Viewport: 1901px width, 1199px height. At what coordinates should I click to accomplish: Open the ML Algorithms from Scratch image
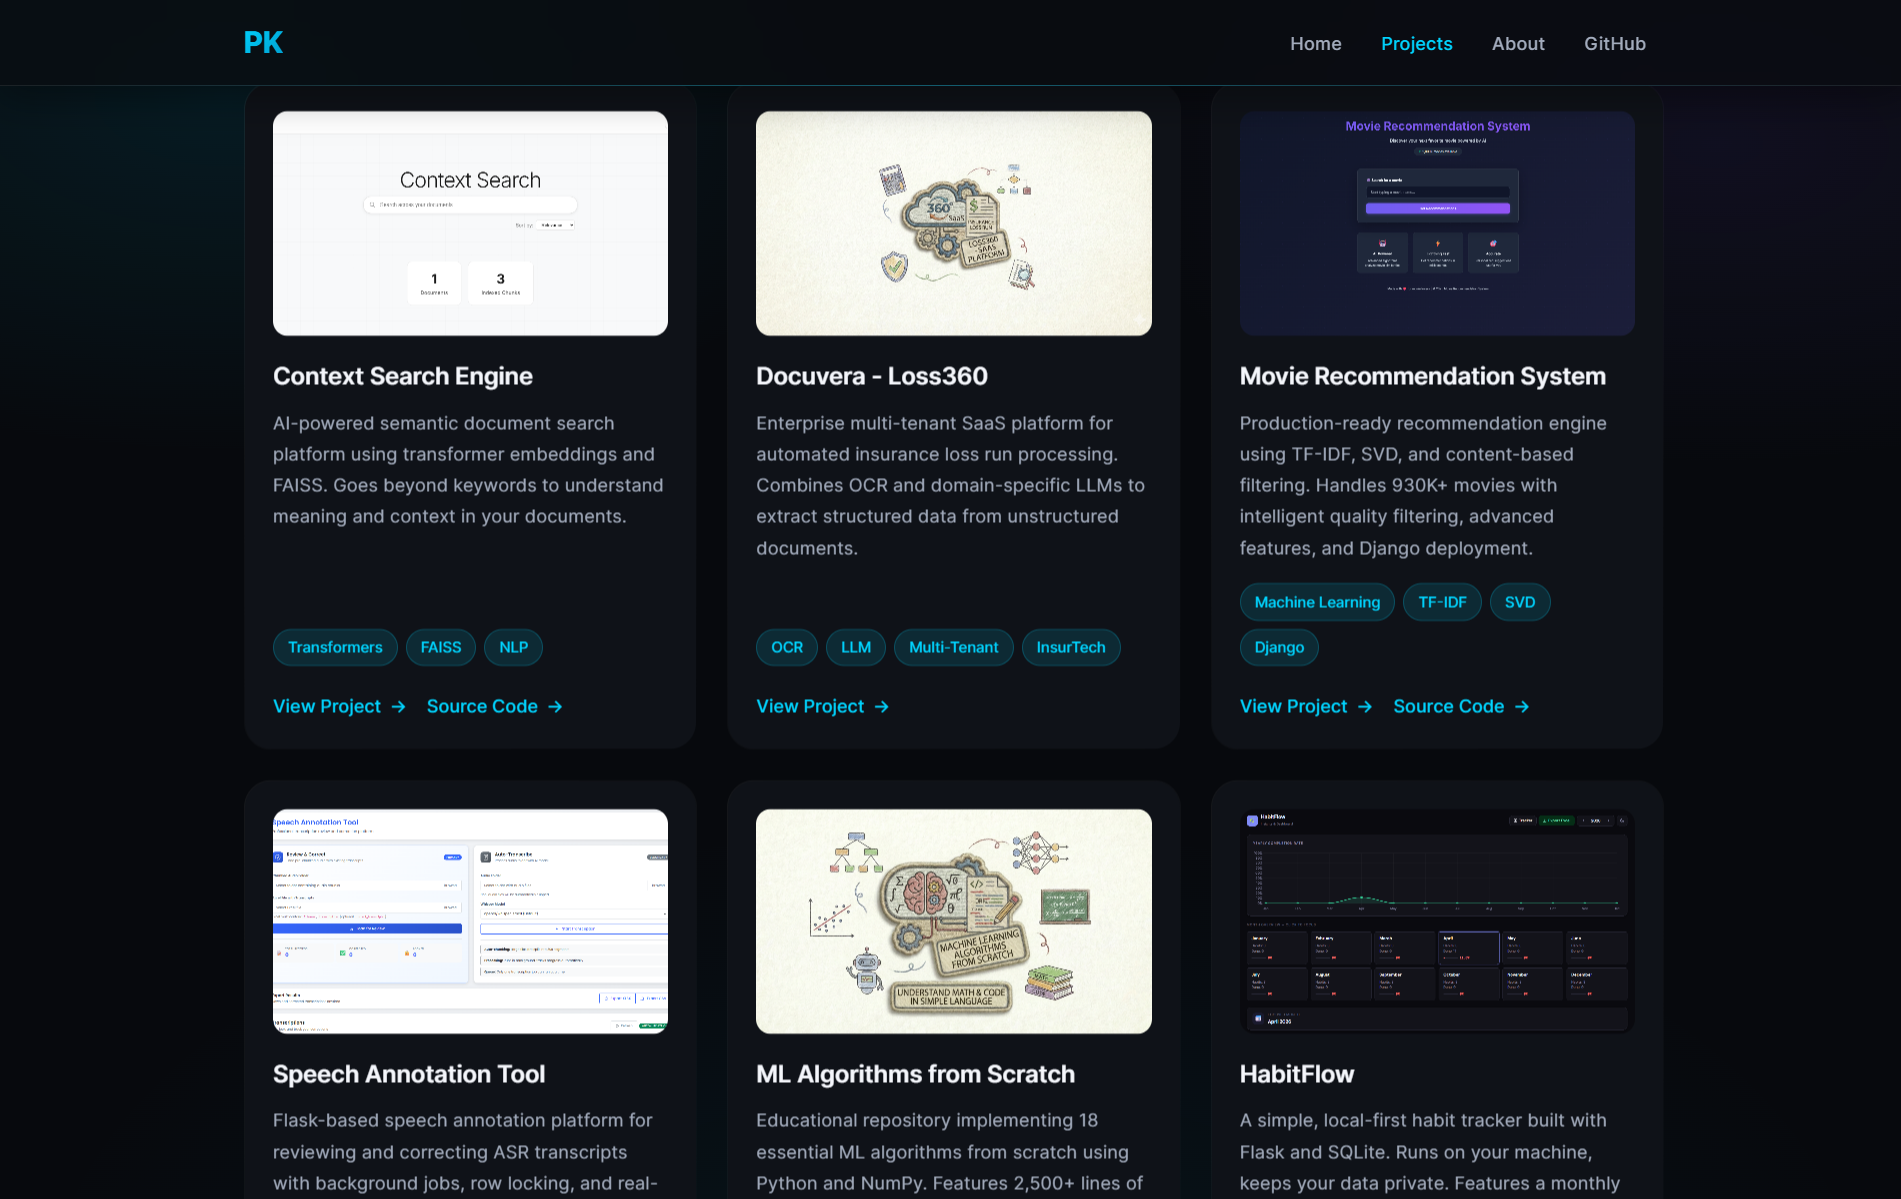tap(953, 921)
